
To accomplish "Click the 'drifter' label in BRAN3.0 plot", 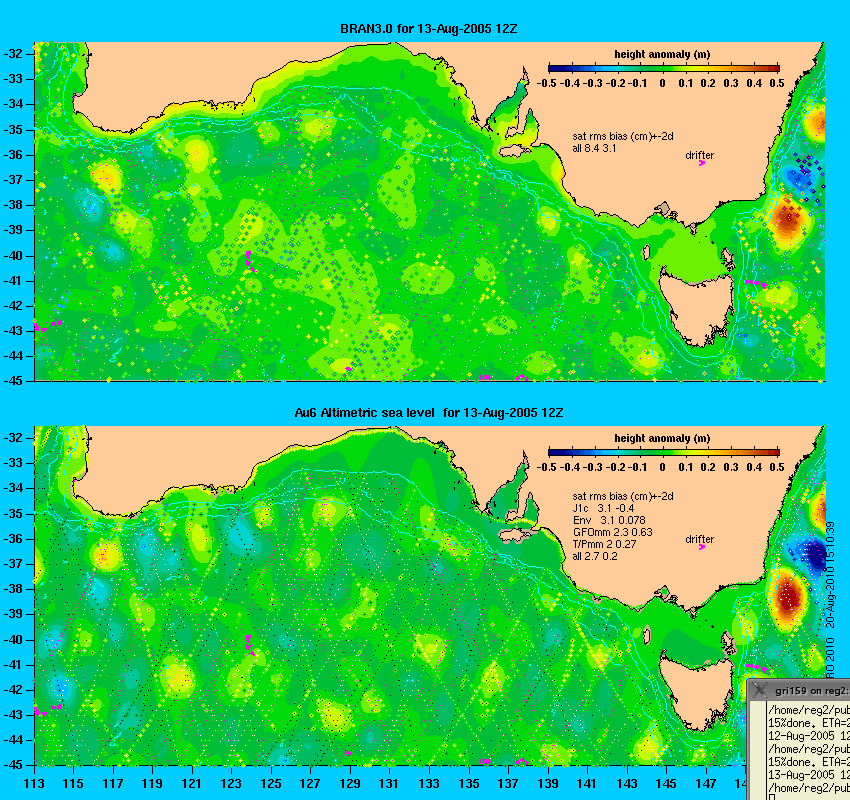I will 699,155.
